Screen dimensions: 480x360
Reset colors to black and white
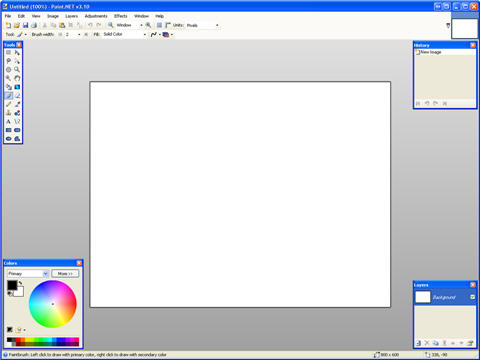10,294
